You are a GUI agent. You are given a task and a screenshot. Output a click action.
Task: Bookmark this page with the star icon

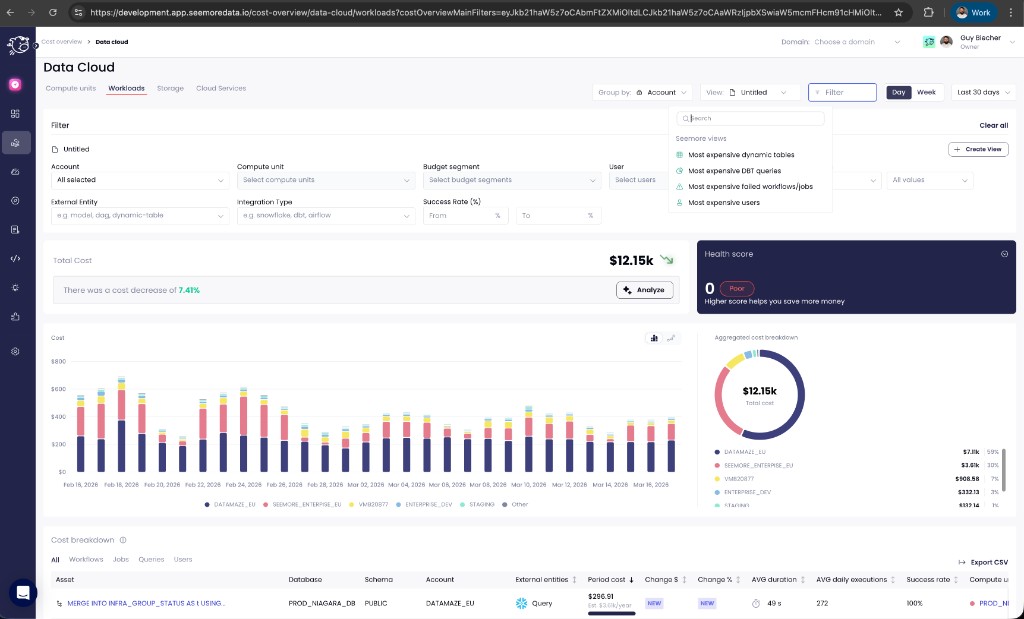(898, 13)
